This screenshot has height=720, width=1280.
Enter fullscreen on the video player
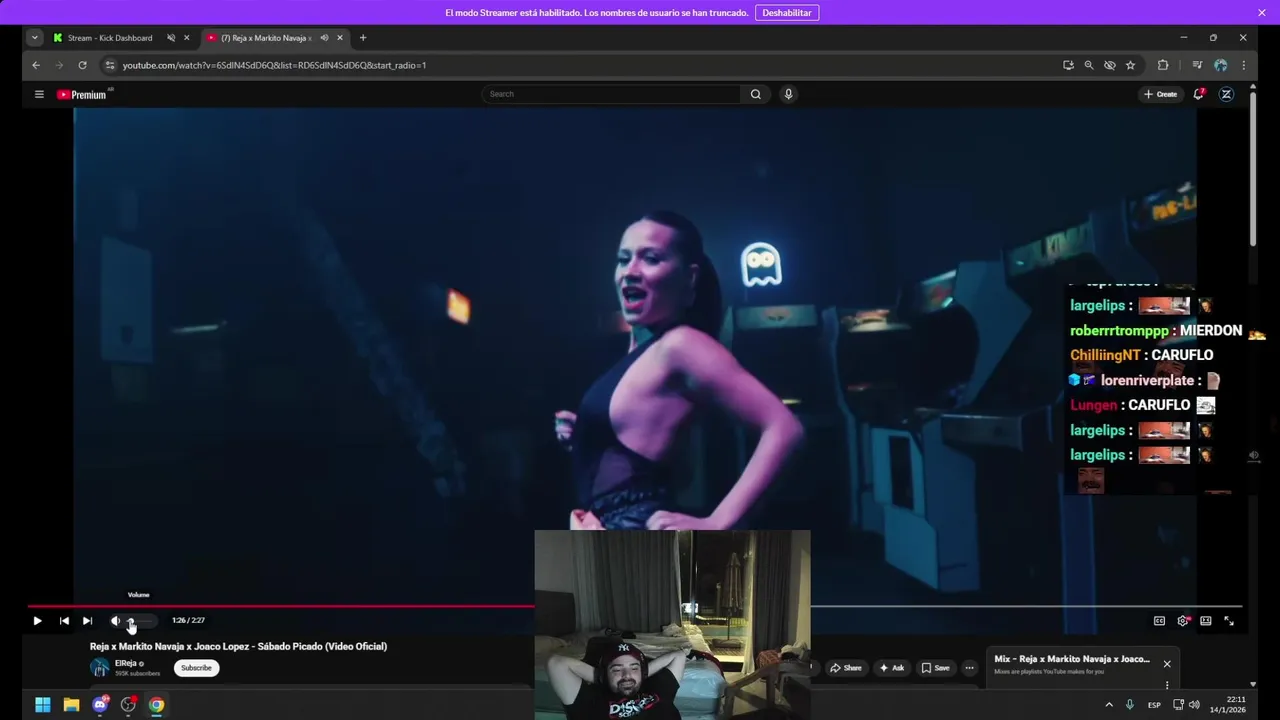tap(1229, 621)
